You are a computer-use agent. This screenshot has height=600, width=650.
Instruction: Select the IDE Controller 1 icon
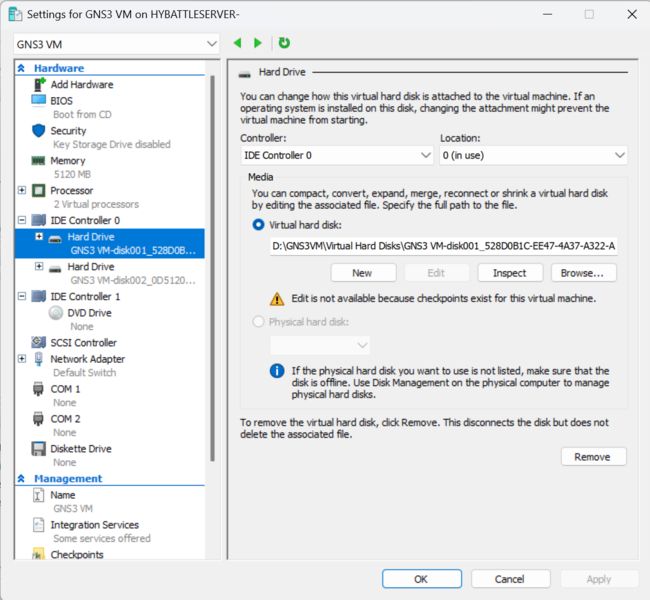coord(39,296)
